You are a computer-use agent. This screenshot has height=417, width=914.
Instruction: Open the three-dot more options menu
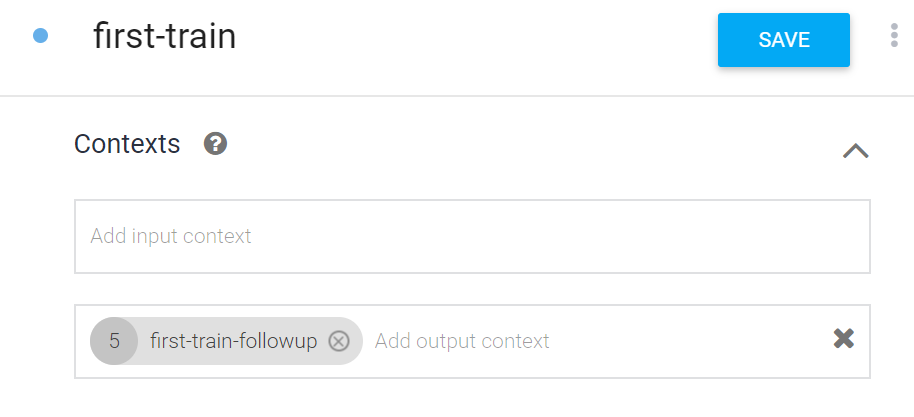click(x=894, y=36)
